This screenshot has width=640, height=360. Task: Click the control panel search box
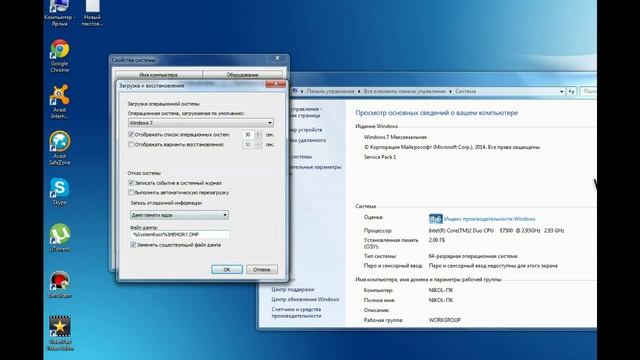588,91
